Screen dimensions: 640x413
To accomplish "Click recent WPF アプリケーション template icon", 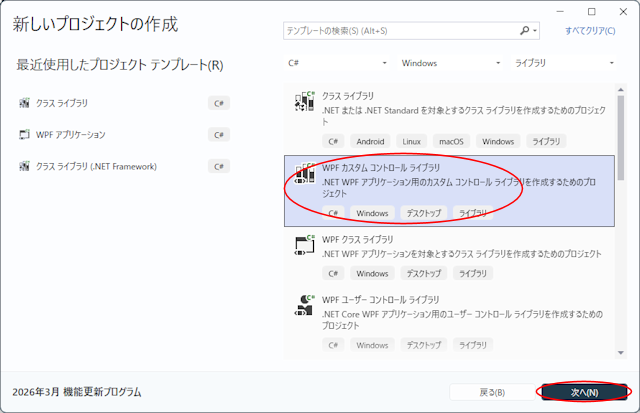I will [25, 134].
